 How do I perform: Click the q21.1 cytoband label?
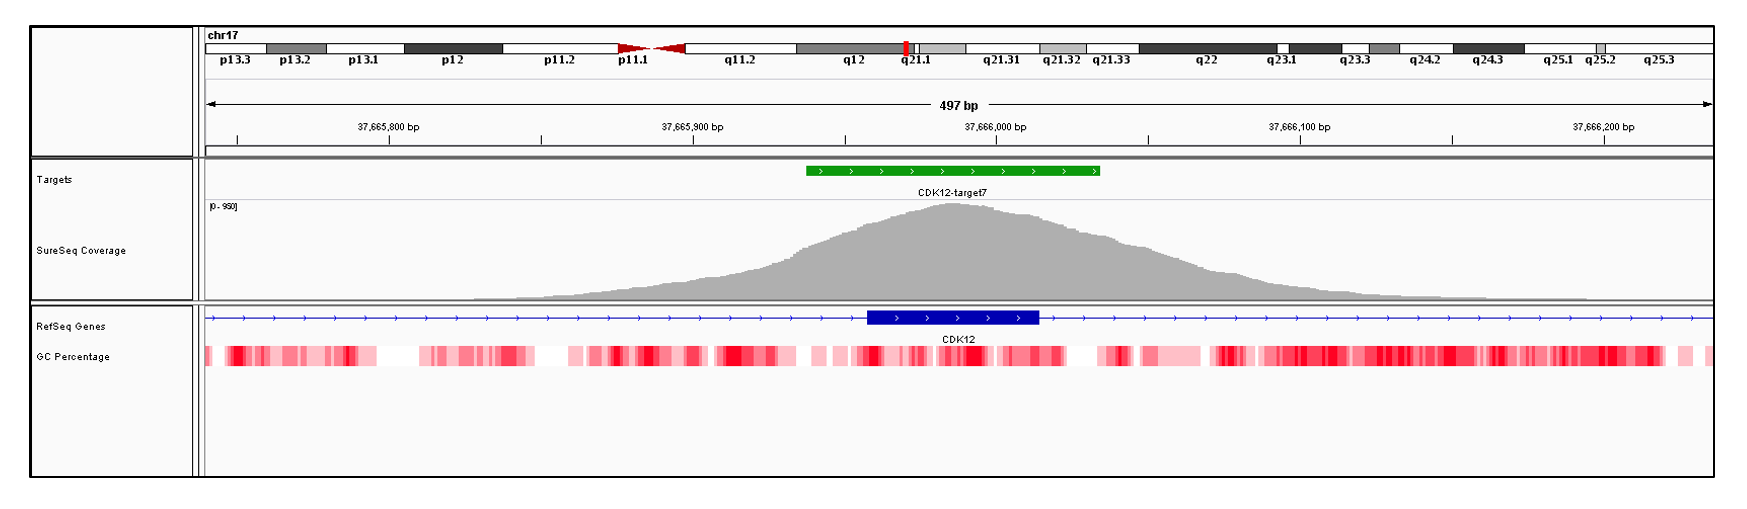pos(916,60)
